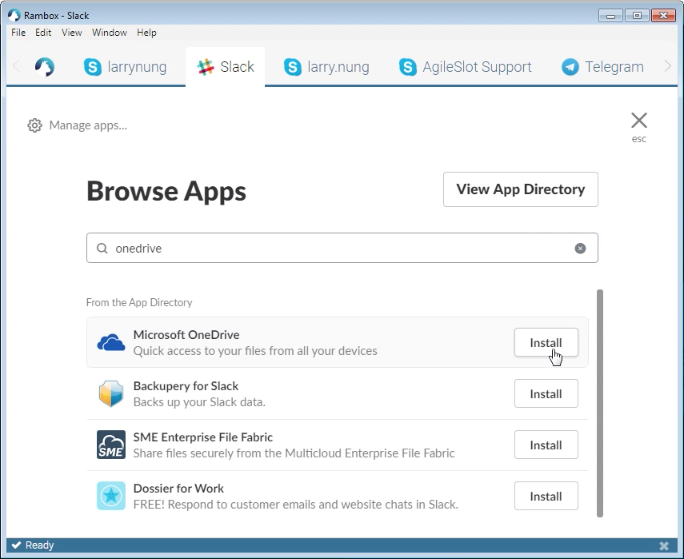
Task: Close the Browse Apps dialog with X
Action: pyautogui.click(x=639, y=120)
